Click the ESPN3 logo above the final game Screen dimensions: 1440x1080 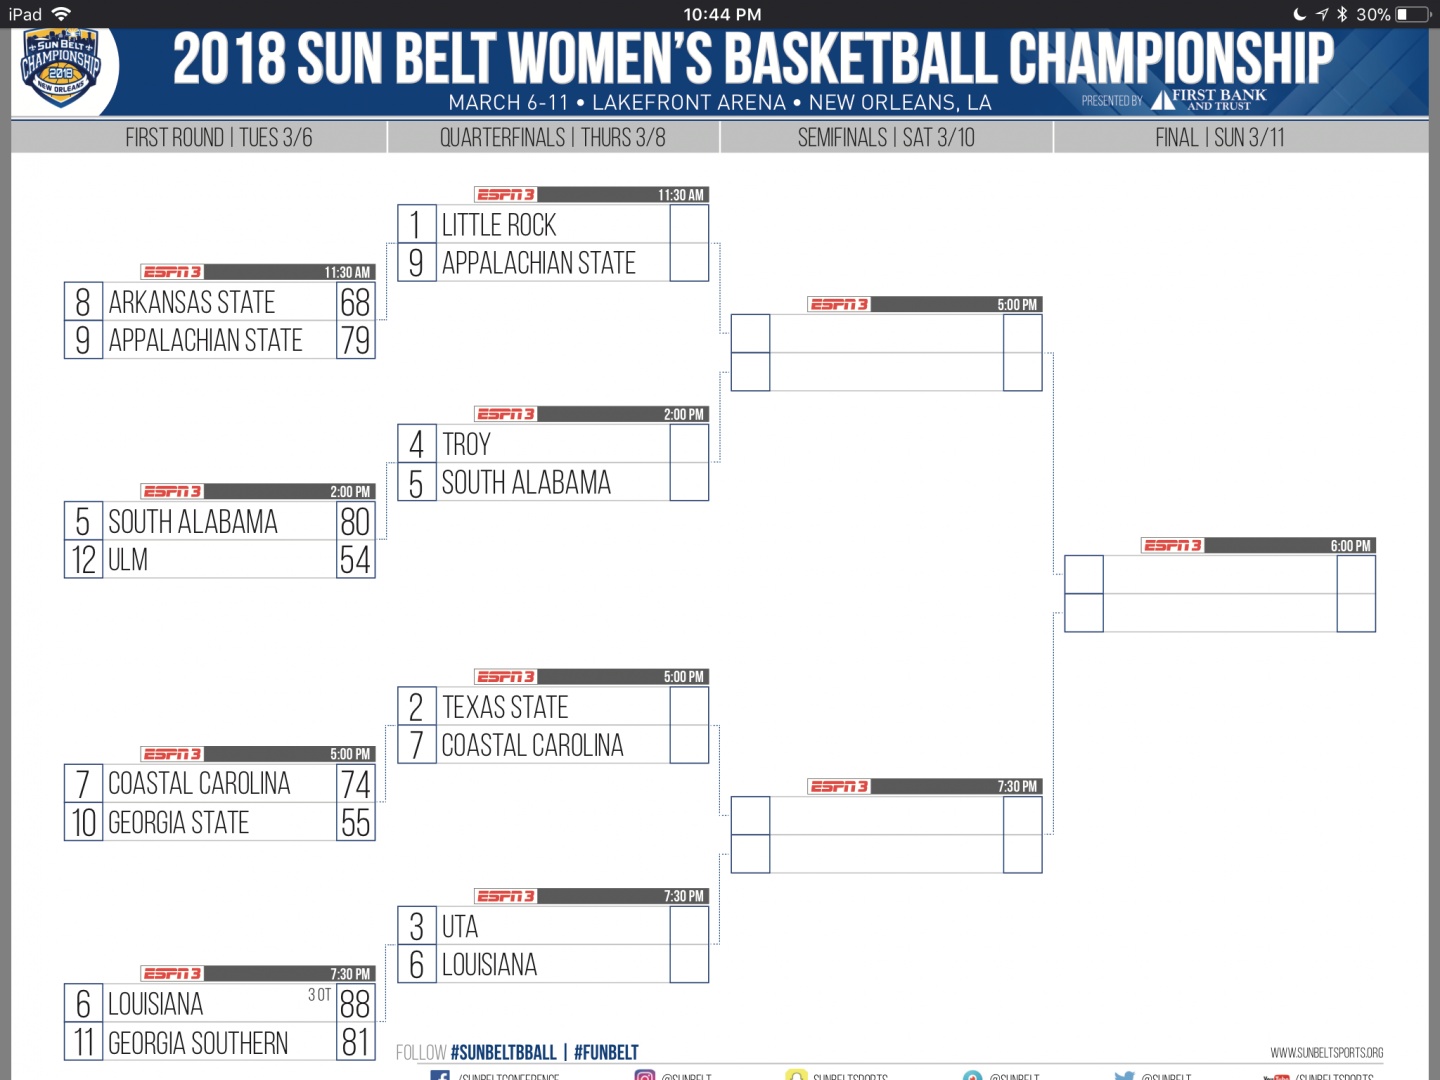coord(1173,546)
